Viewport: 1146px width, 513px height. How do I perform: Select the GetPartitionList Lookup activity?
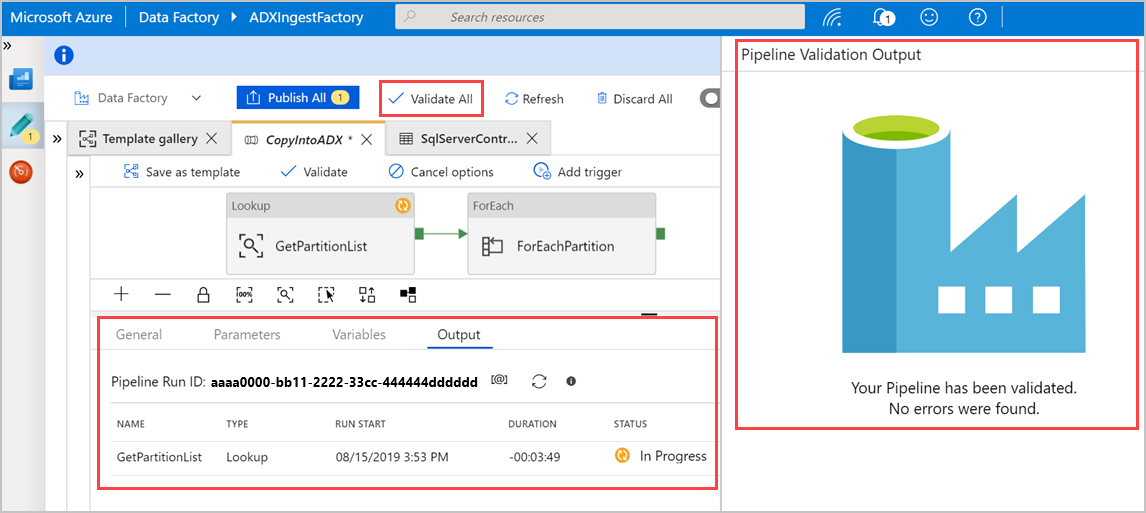pos(320,234)
